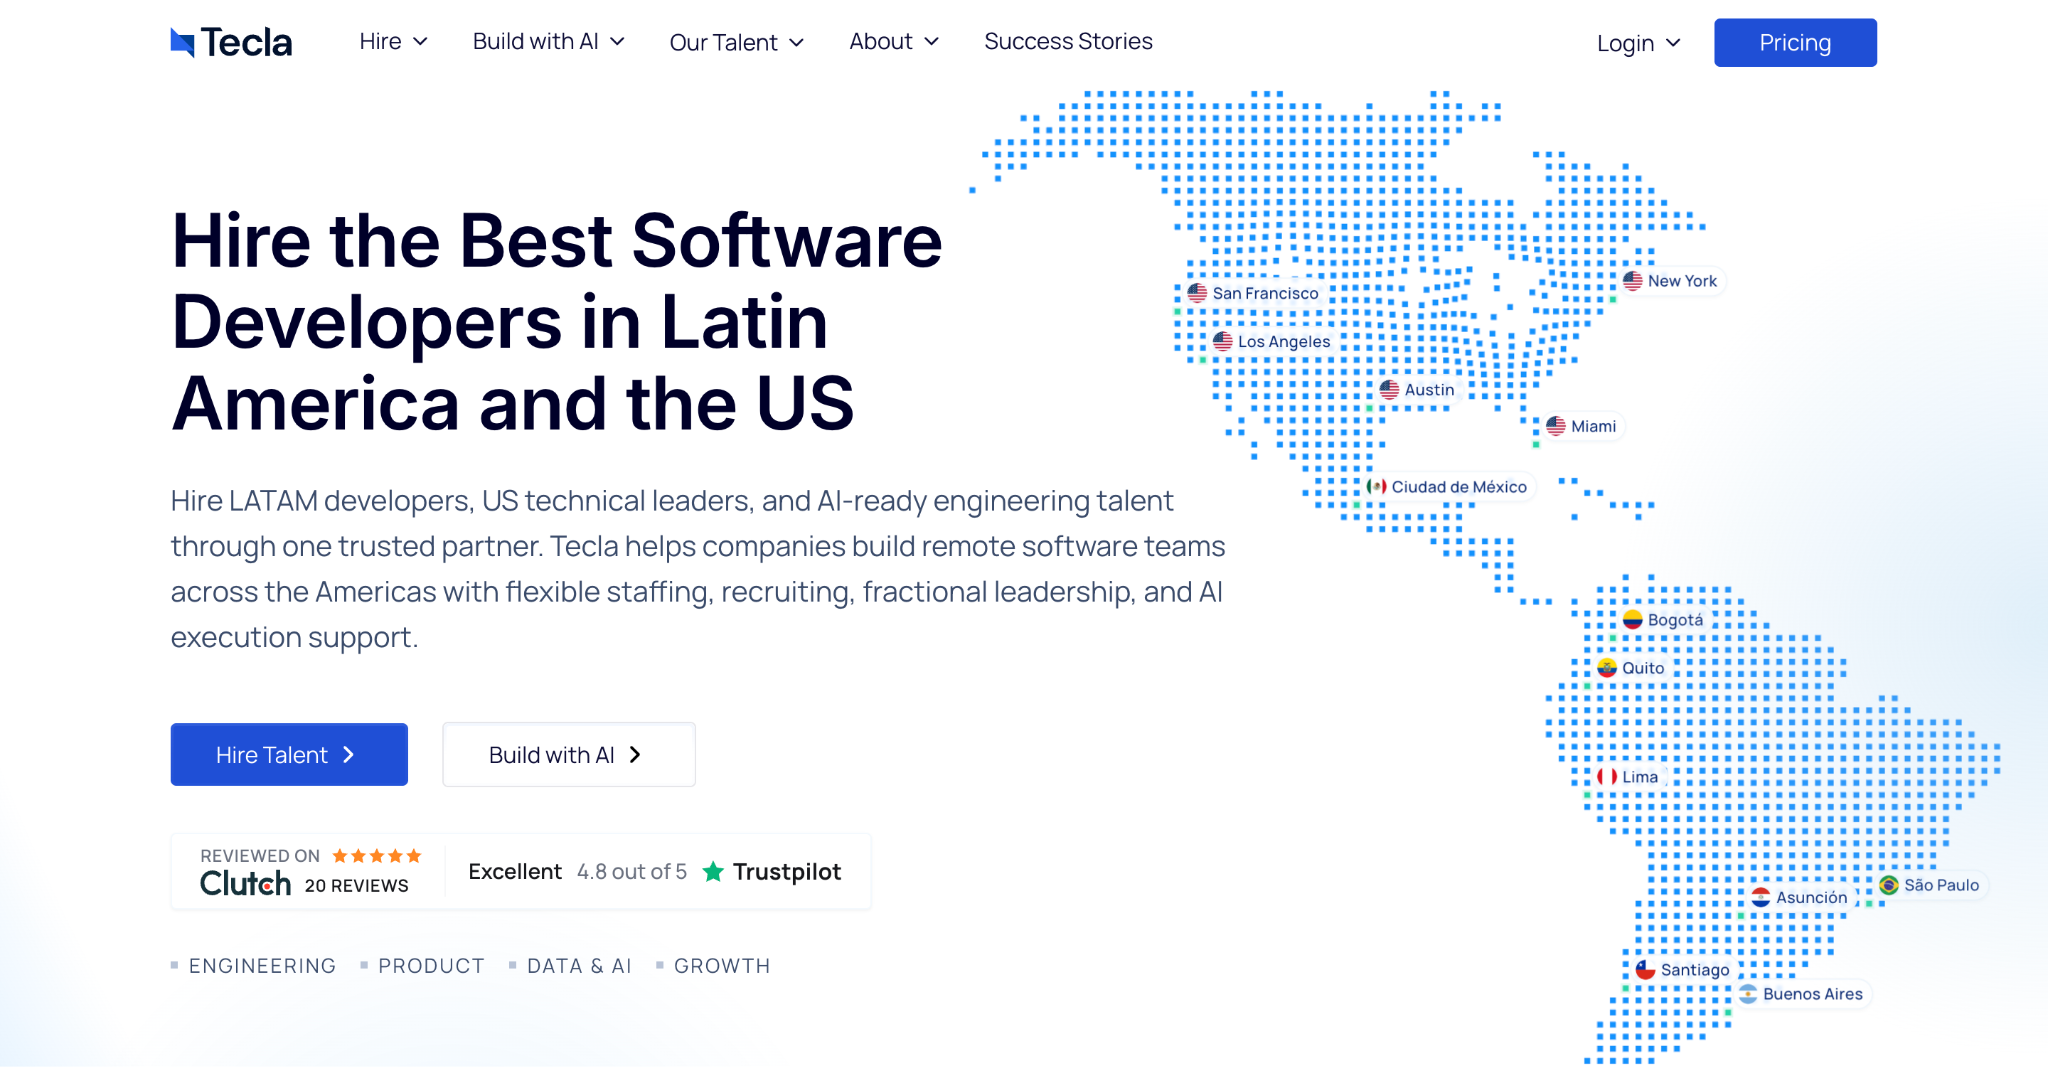Click the Clutch logo
This screenshot has width=2048, height=1067.
tap(246, 884)
